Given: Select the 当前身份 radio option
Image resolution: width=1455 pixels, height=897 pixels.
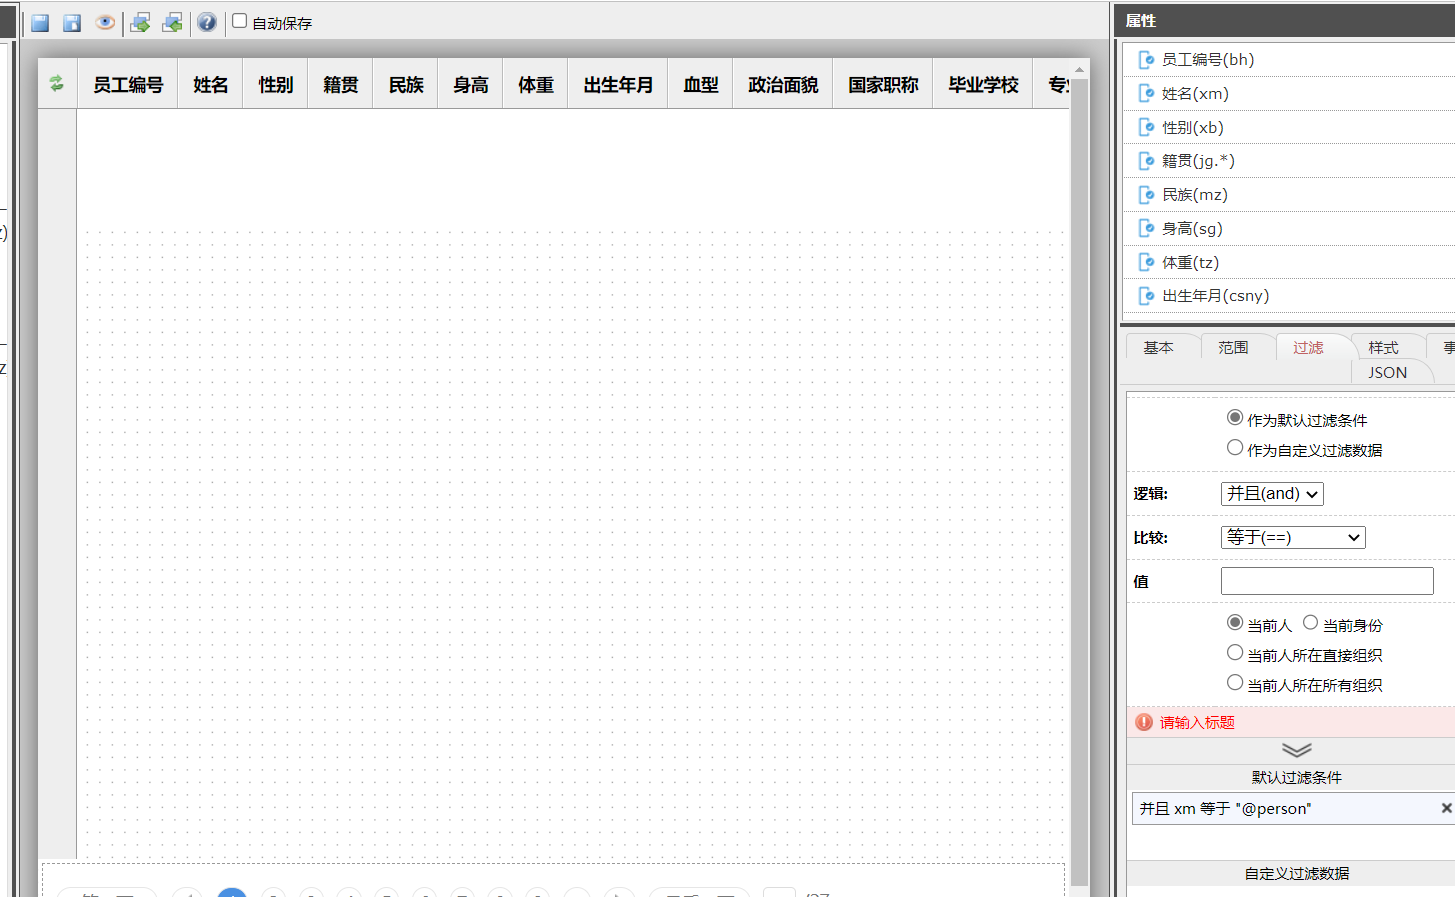Looking at the screenshot, I should pos(1310,623).
